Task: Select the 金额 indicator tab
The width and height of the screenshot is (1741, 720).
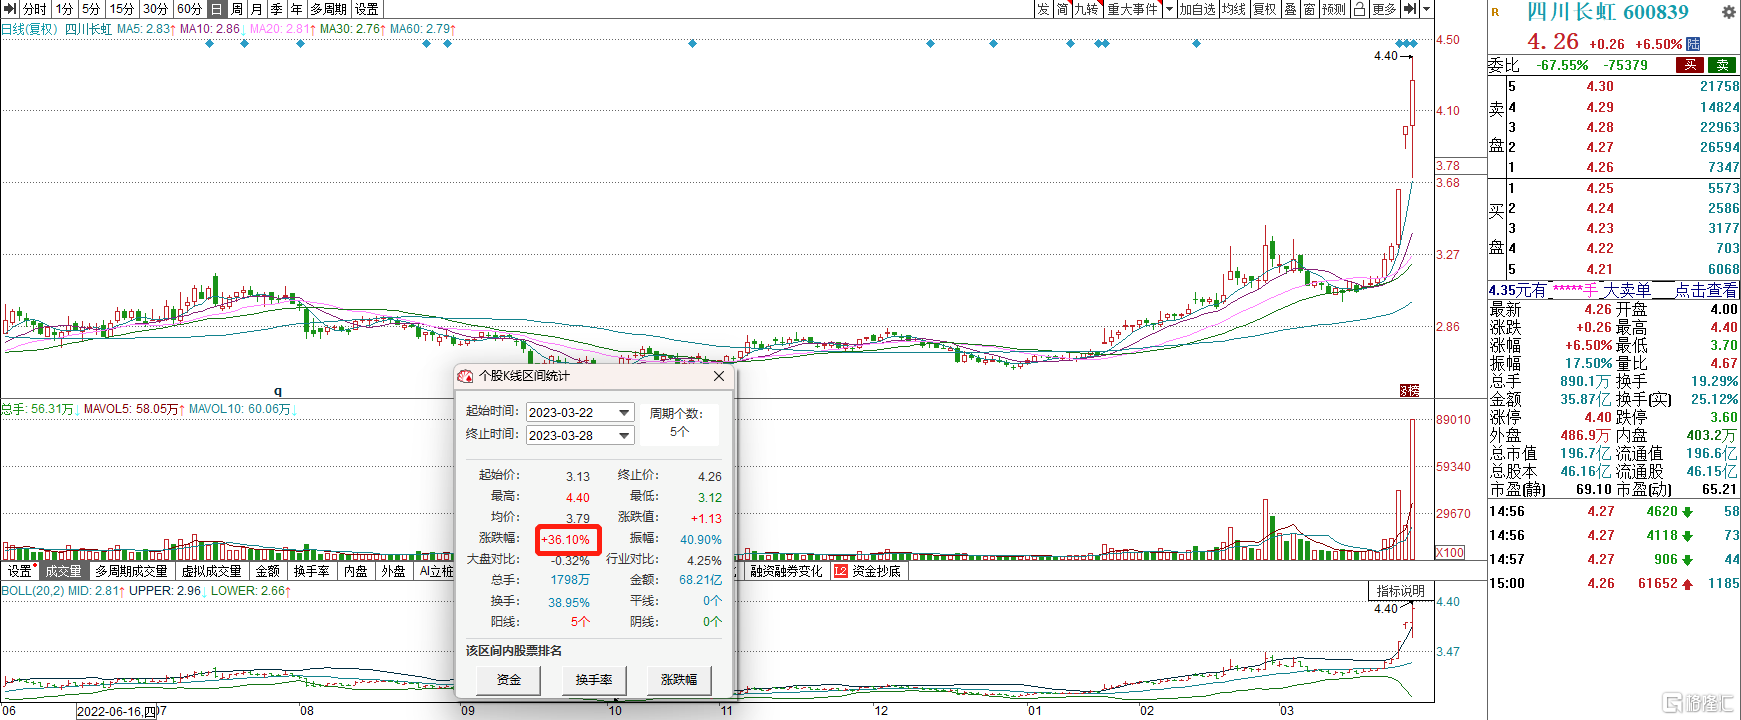Action: 268,571
